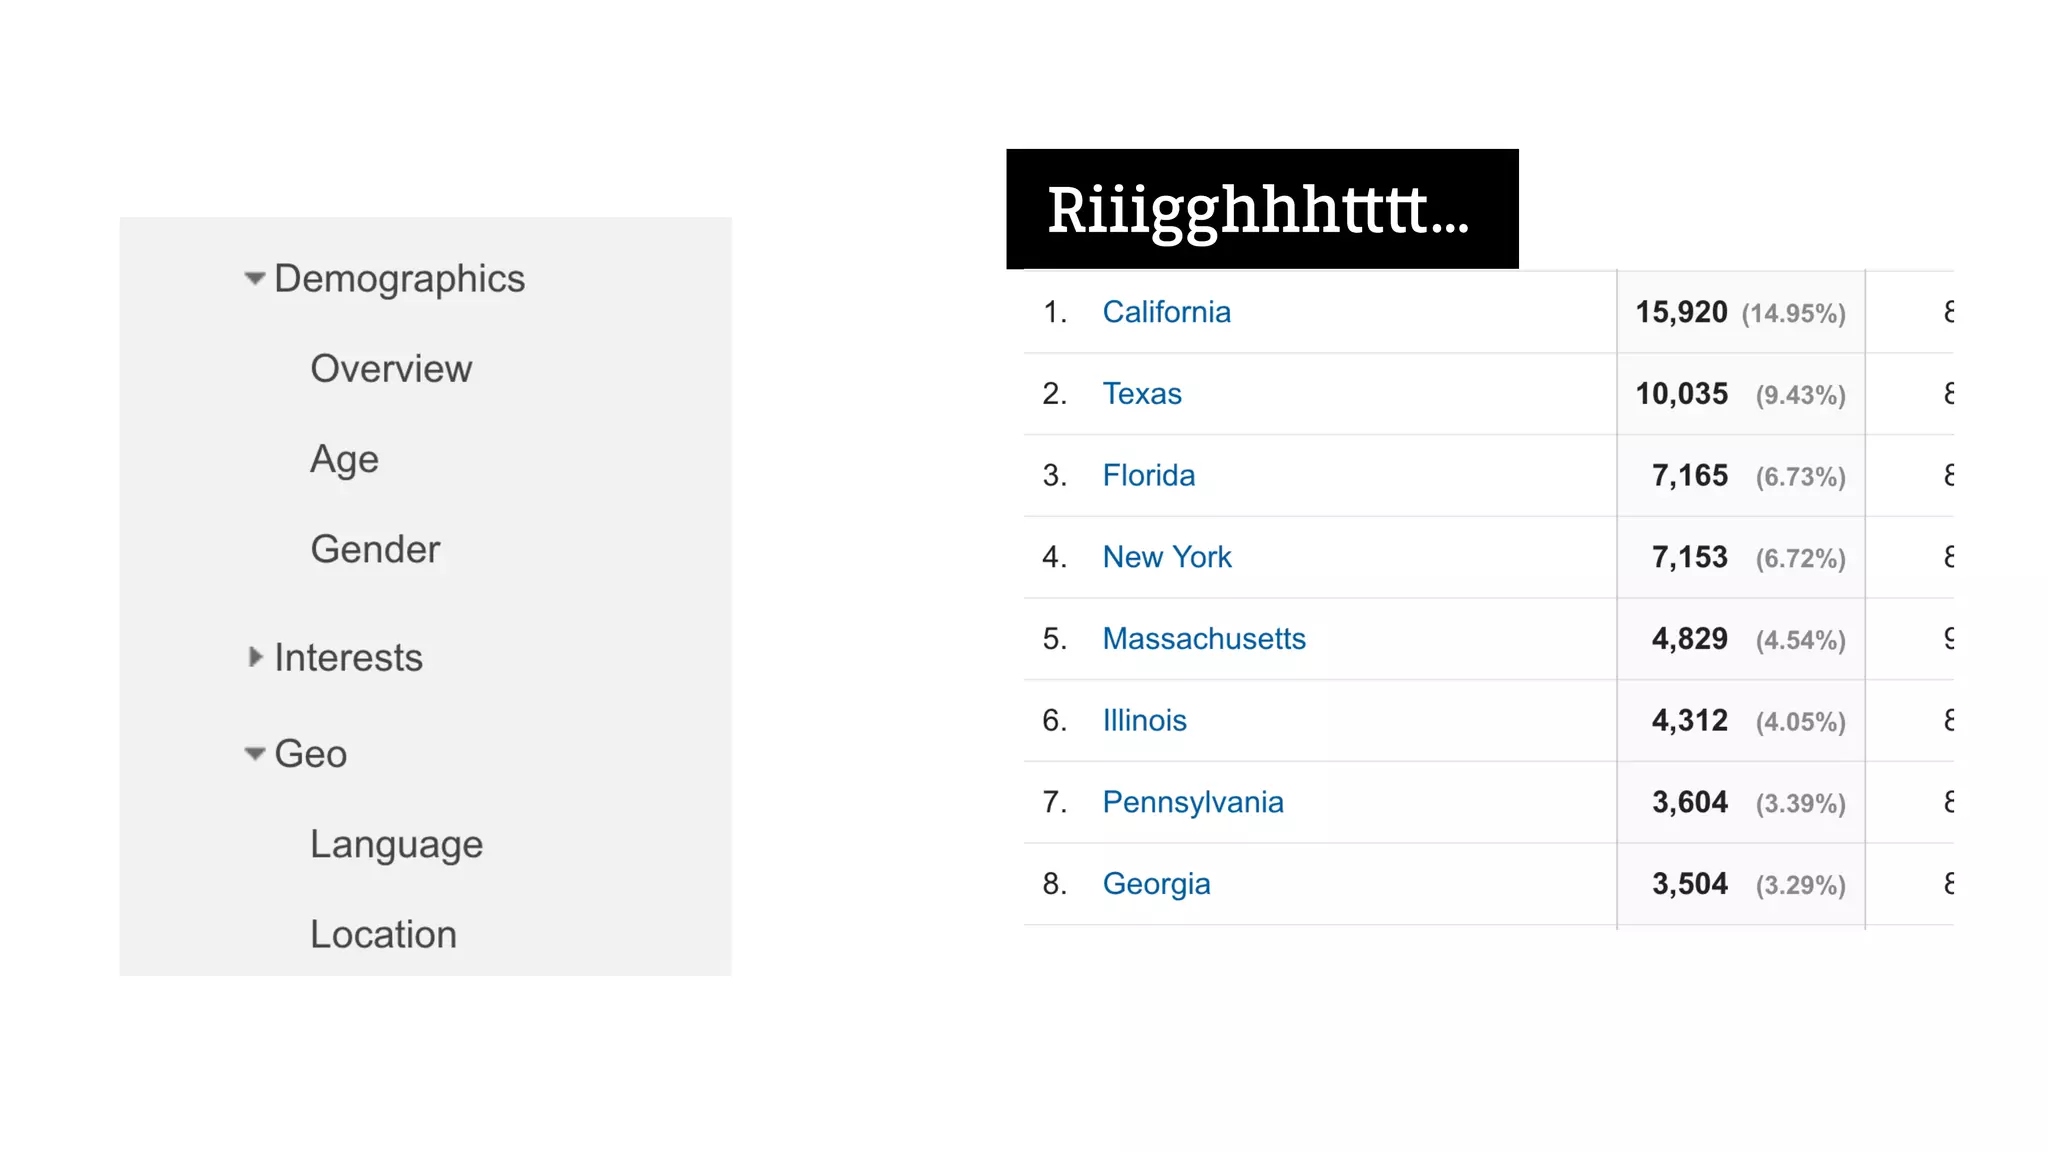Screen dimensions: 2048x1152
Task: Collapse the Demographics section arrow
Action: pos(255,278)
